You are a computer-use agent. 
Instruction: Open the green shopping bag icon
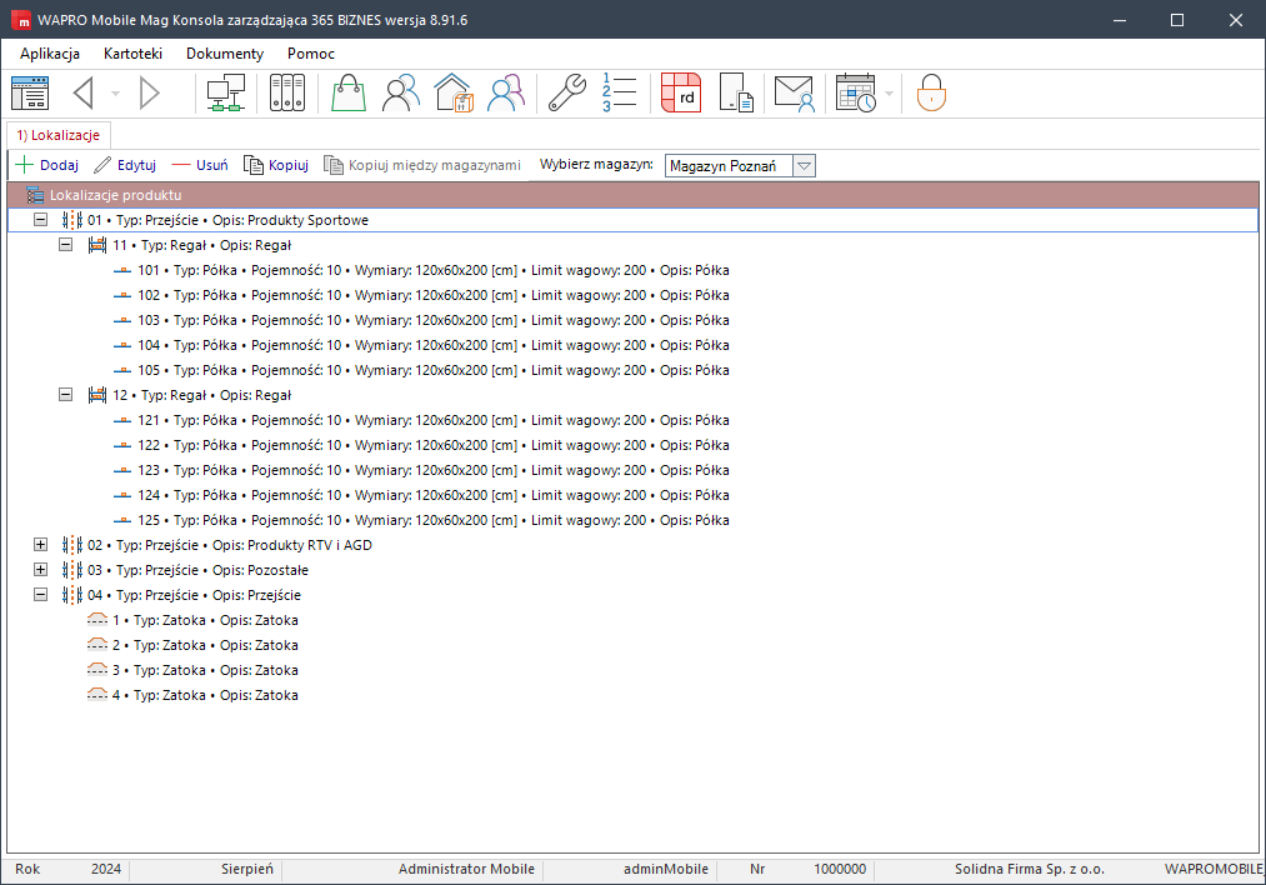349,93
